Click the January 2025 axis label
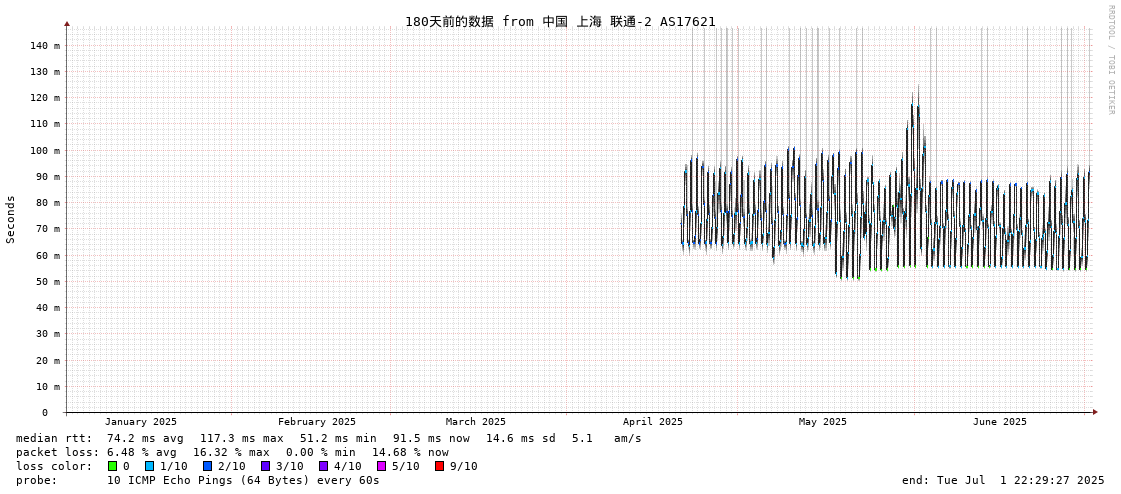Image resolution: width=1121 pixels, height=494 pixels. tap(141, 422)
